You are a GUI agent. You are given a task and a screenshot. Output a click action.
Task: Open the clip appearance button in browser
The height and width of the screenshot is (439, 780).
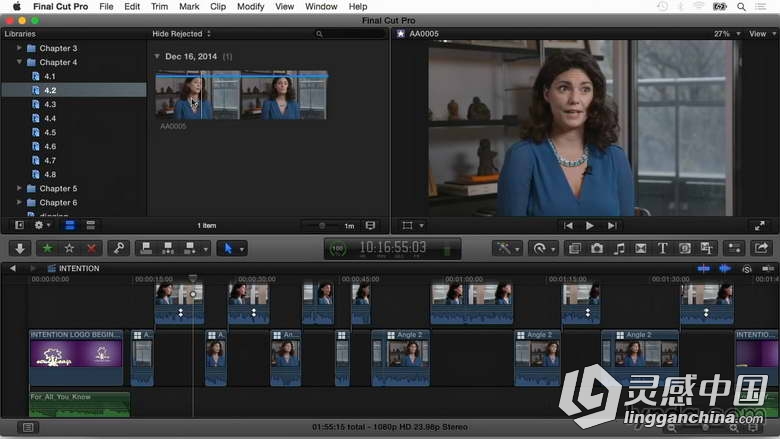370,226
